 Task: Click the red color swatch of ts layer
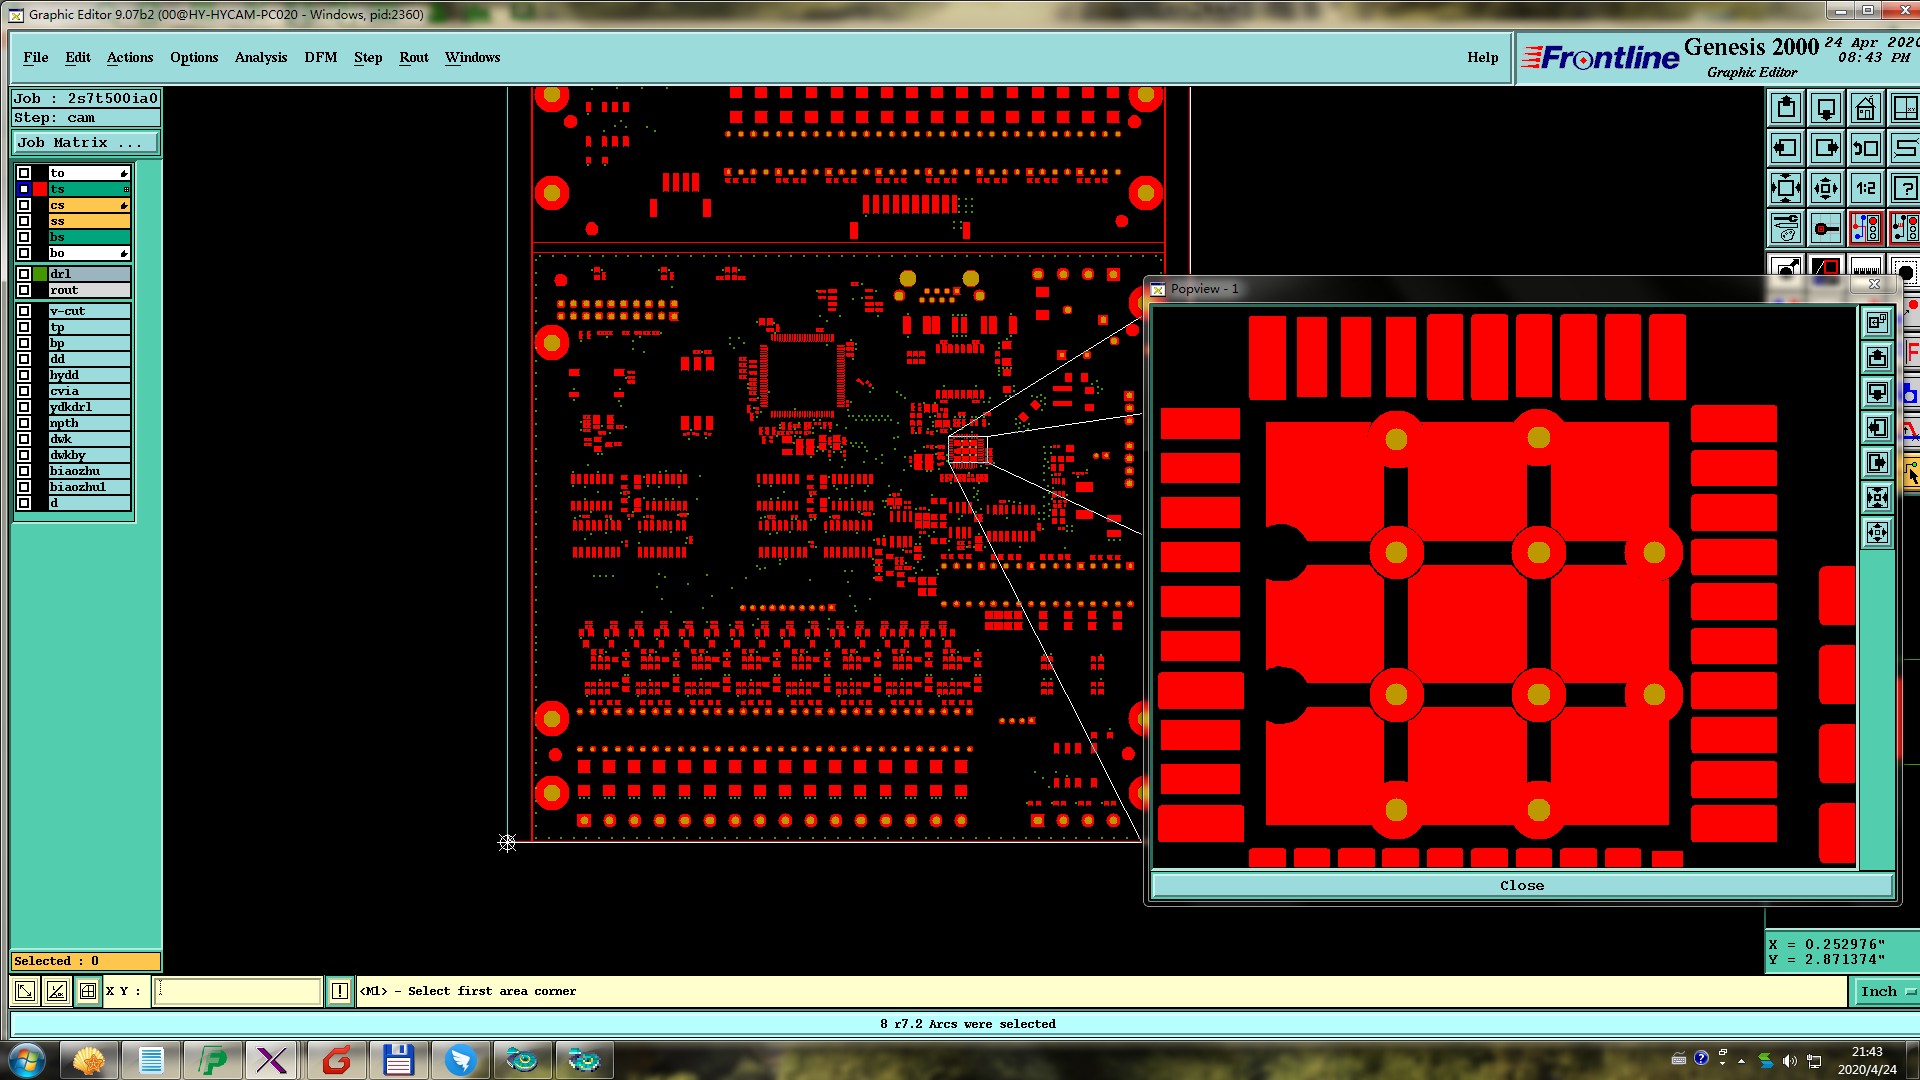pos(40,189)
